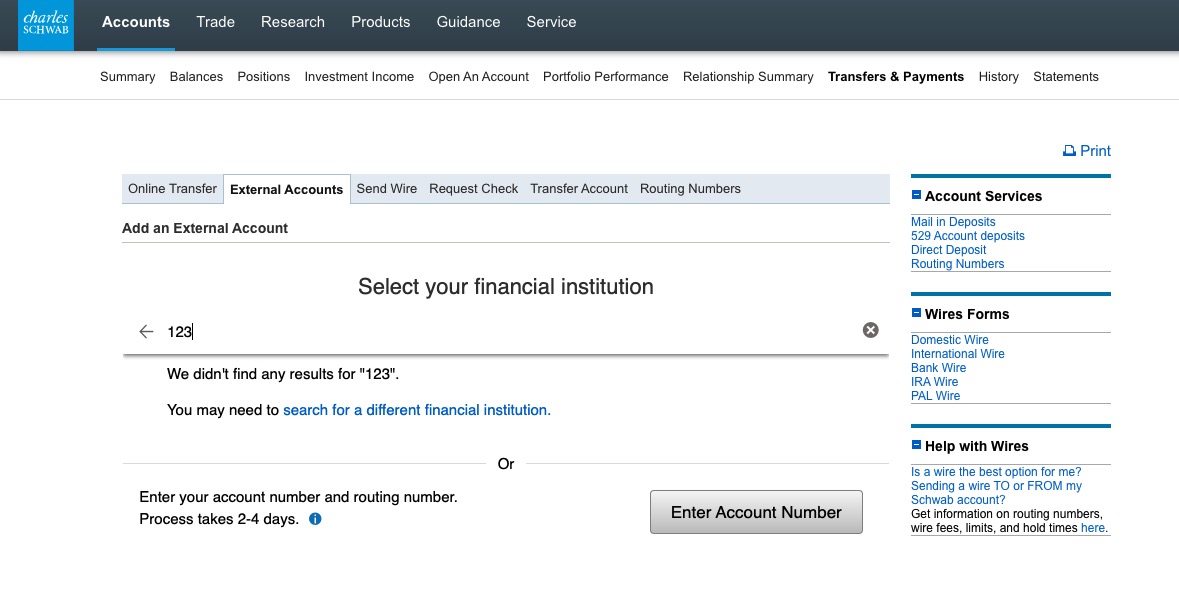Click the printer icon to print
The image size is (1179, 616).
coord(1069,151)
